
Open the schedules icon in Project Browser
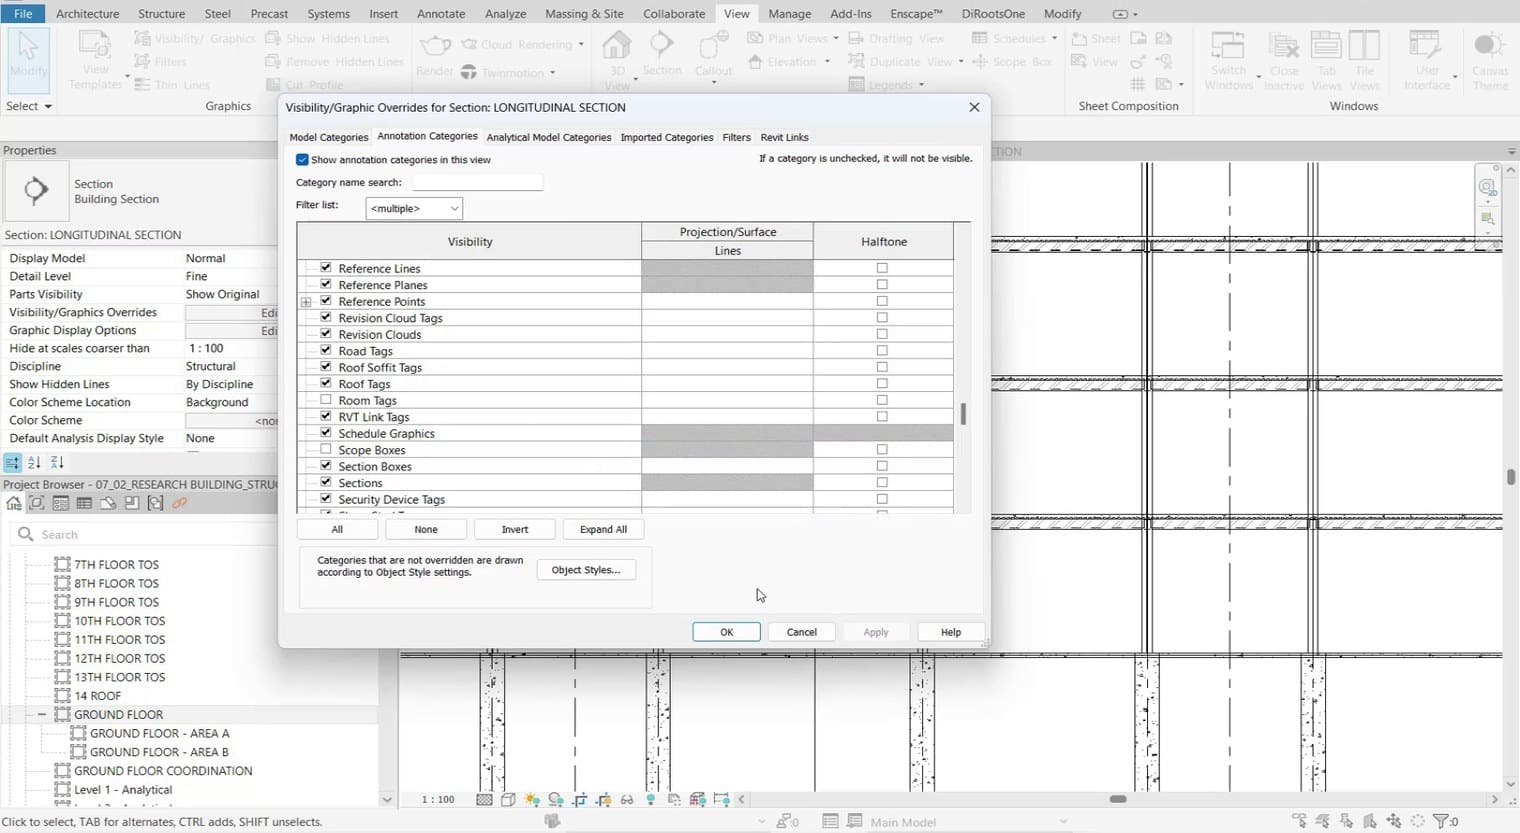tap(84, 503)
